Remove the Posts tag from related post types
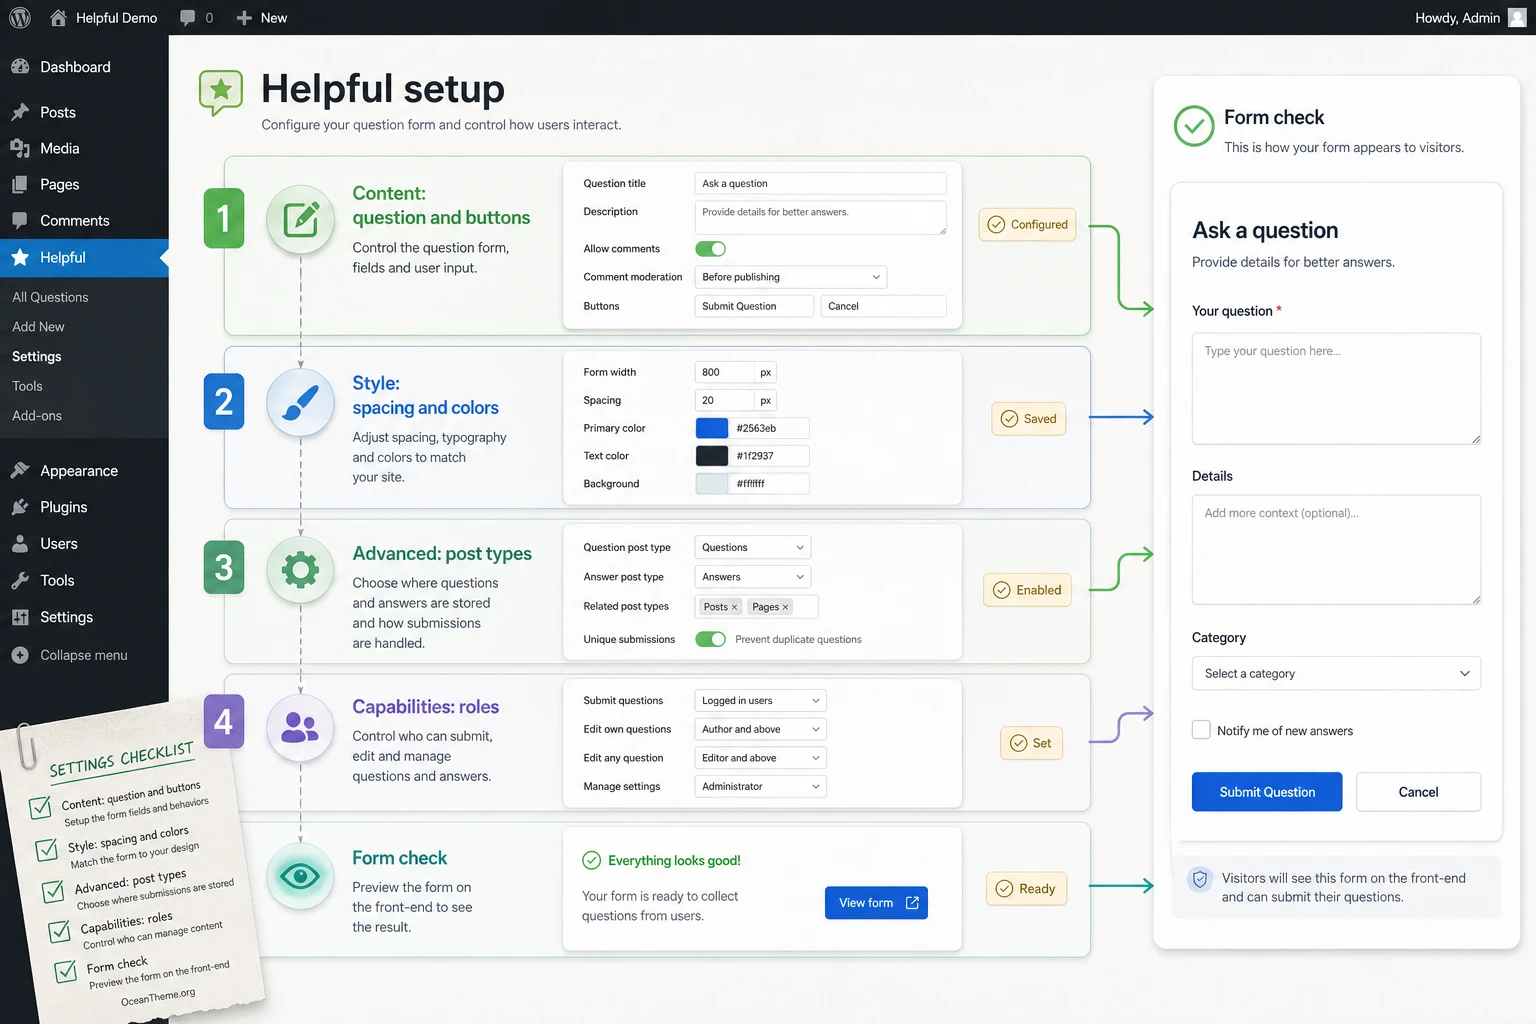The image size is (1536, 1024). (734, 607)
